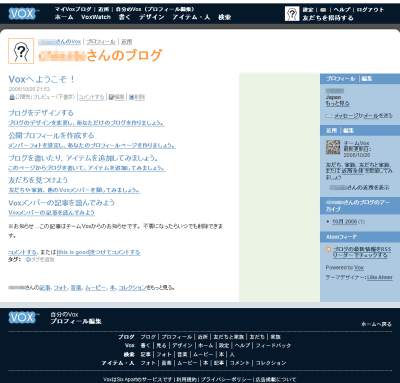Click プロフィール link above blog title

(x=101, y=42)
